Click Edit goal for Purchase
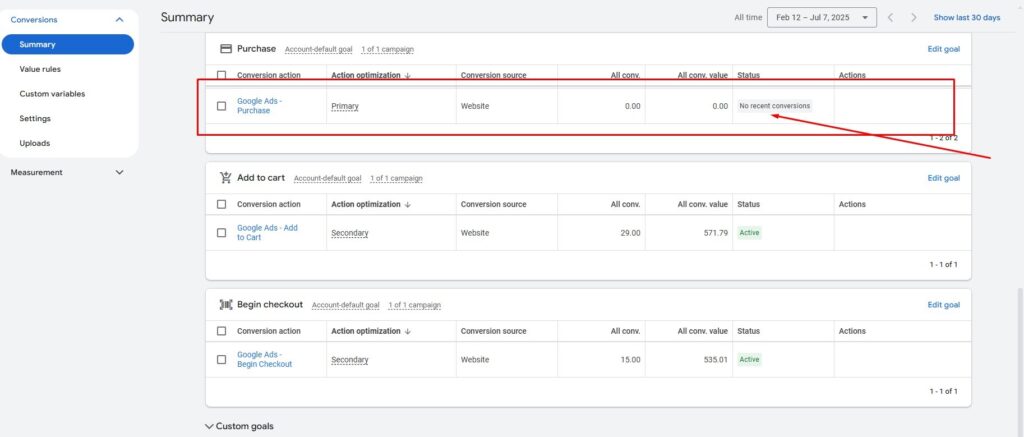This screenshot has width=1024, height=437. pos(943,49)
